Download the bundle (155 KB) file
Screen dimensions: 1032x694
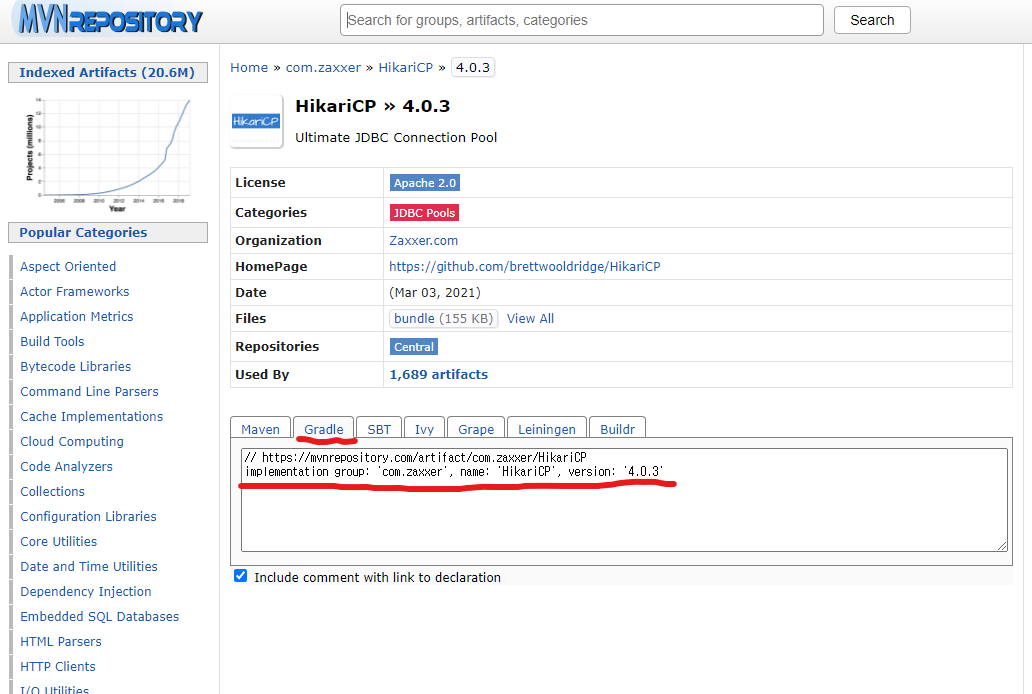(444, 318)
